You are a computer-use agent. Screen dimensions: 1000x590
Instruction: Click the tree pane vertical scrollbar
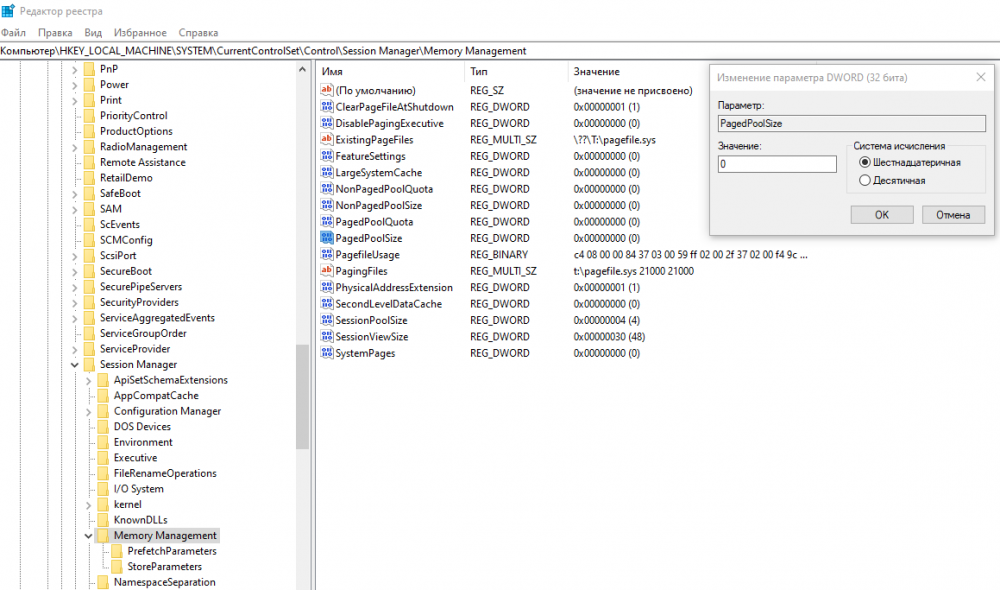(302, 400)
